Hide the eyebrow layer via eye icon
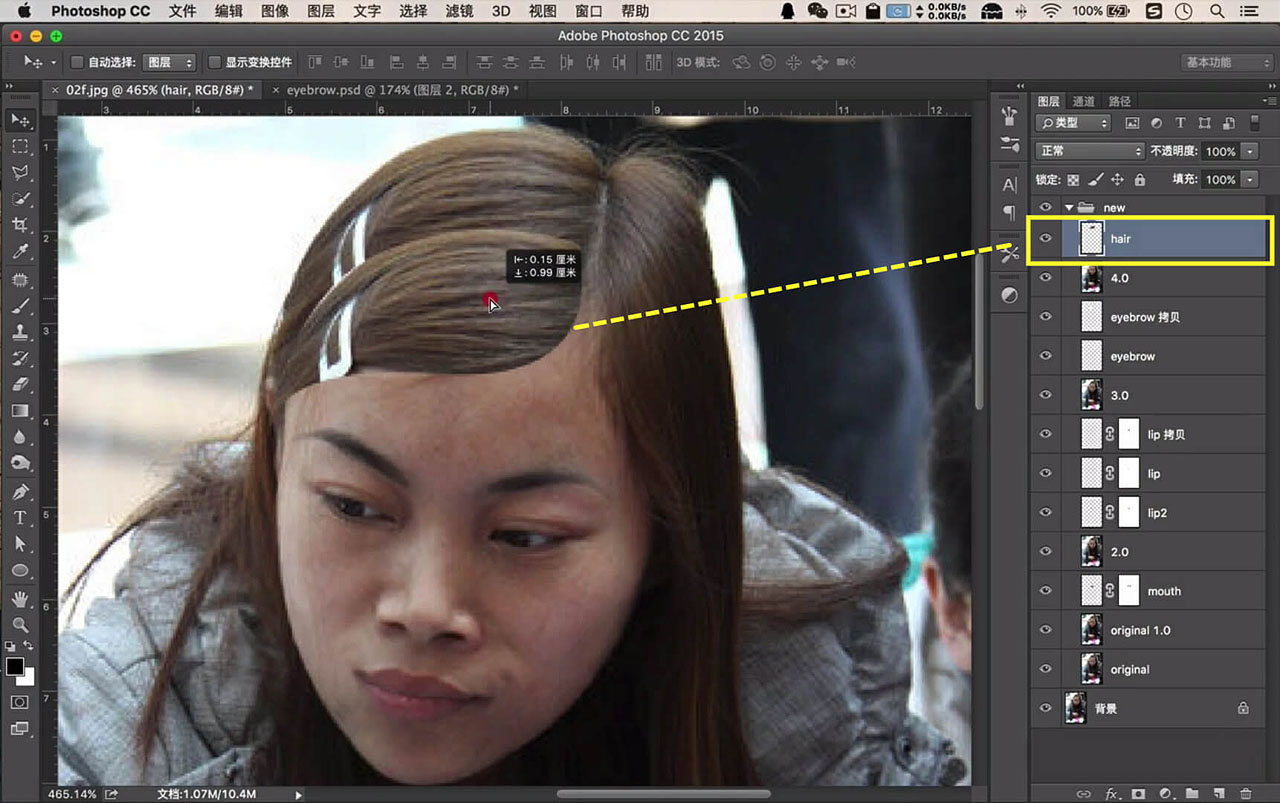Screen dimensions: 1280x803 click(1046, 356)
